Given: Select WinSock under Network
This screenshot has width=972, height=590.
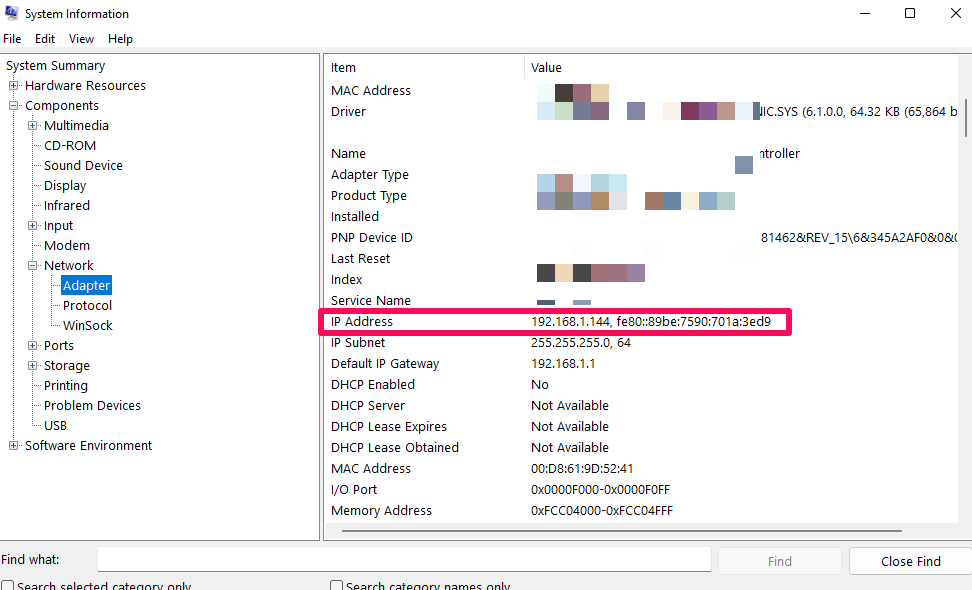Looking at the screenshot, I should (x=88, y=325).
